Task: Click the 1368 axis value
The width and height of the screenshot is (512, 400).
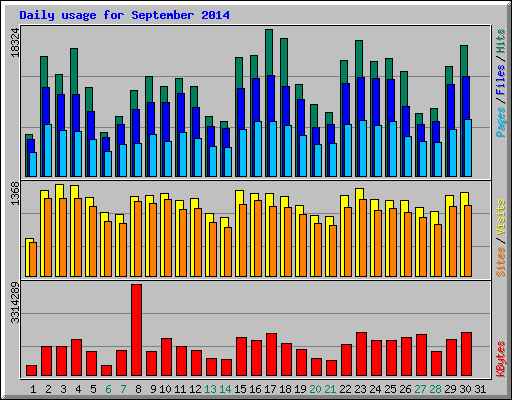Action: click(x=15, y=193)
